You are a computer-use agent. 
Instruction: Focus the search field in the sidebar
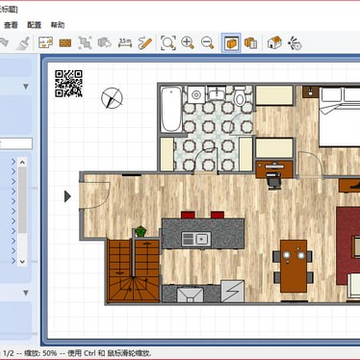16,144
